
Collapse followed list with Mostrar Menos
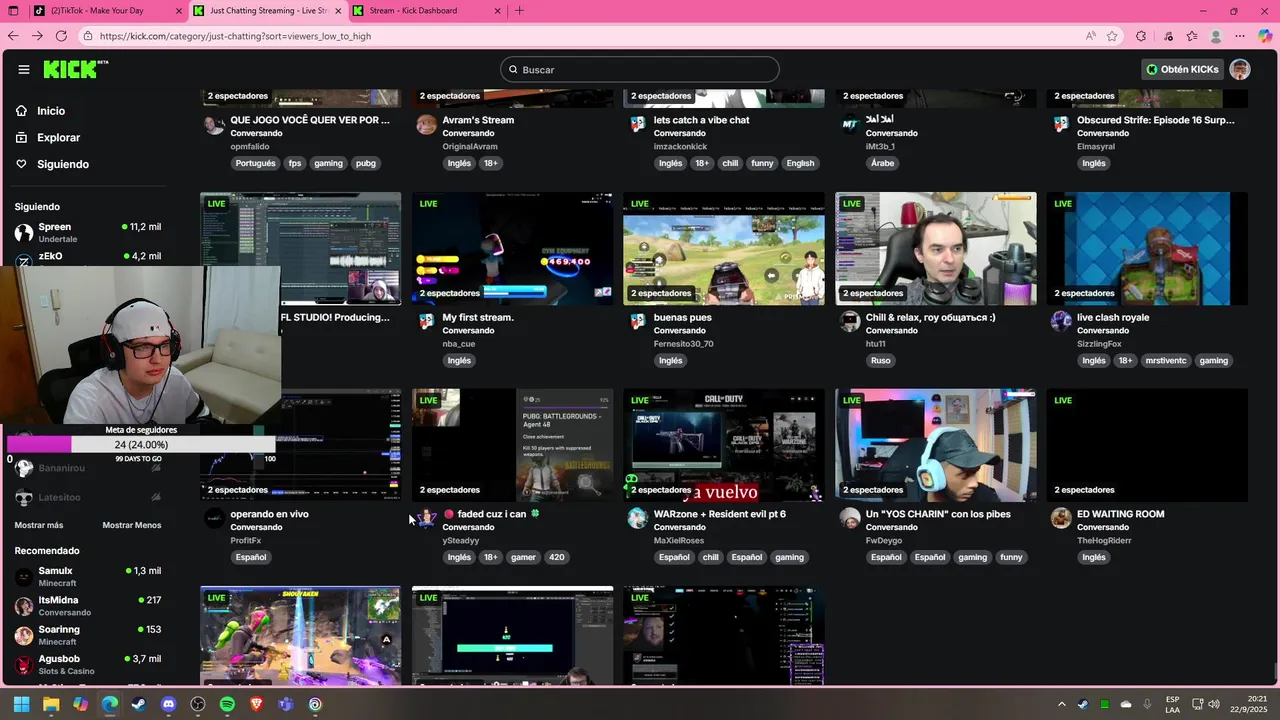(x=131, y=525)
